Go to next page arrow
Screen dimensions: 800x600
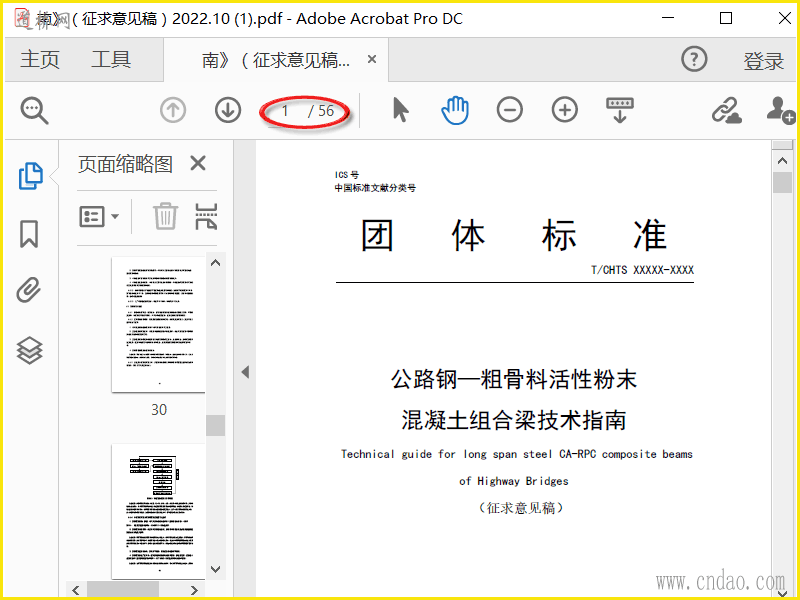[x=228, y=110]
